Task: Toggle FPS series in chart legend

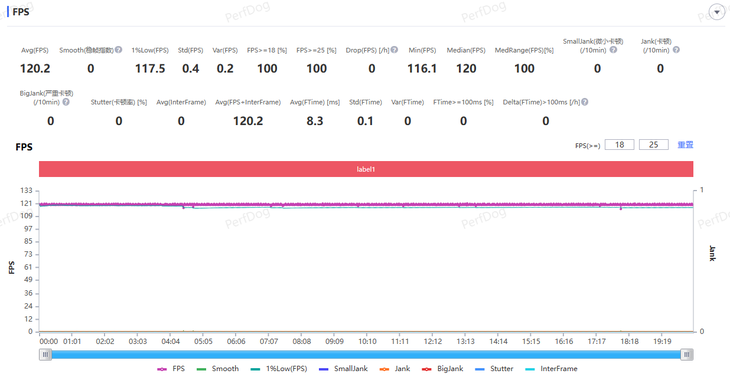Action: pyautogui.click(x=171, y=369)
